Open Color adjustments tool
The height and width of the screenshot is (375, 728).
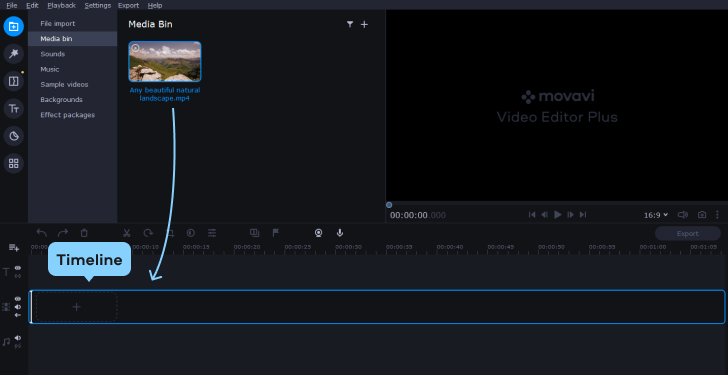click(190, 233)
